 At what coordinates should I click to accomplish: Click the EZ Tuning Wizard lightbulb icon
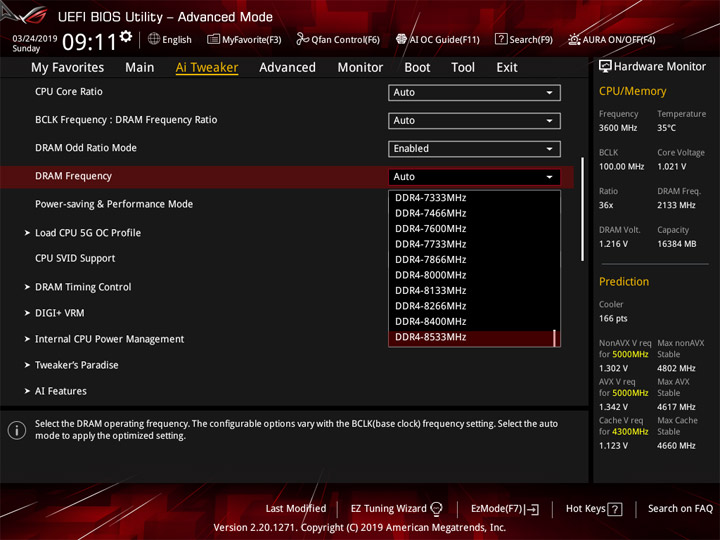pyautogui.click(x=436, y=509)
